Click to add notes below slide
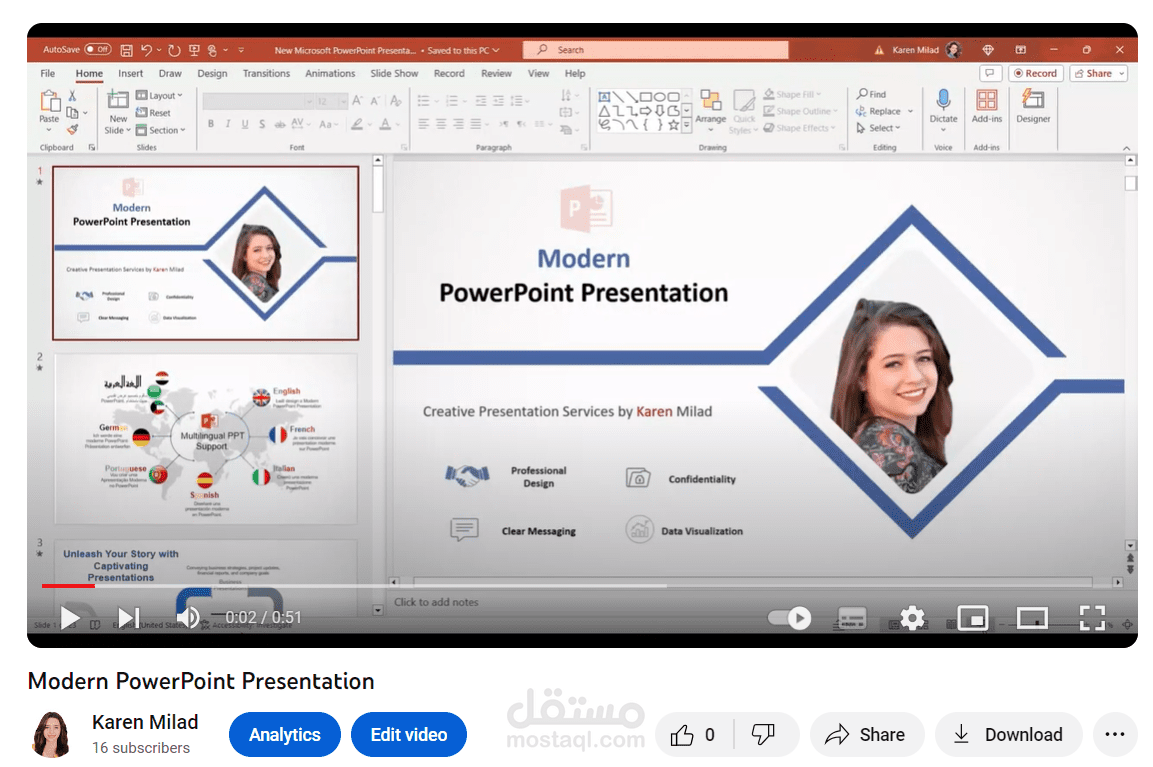1153x767 pixels. click(x=436, y=602)
